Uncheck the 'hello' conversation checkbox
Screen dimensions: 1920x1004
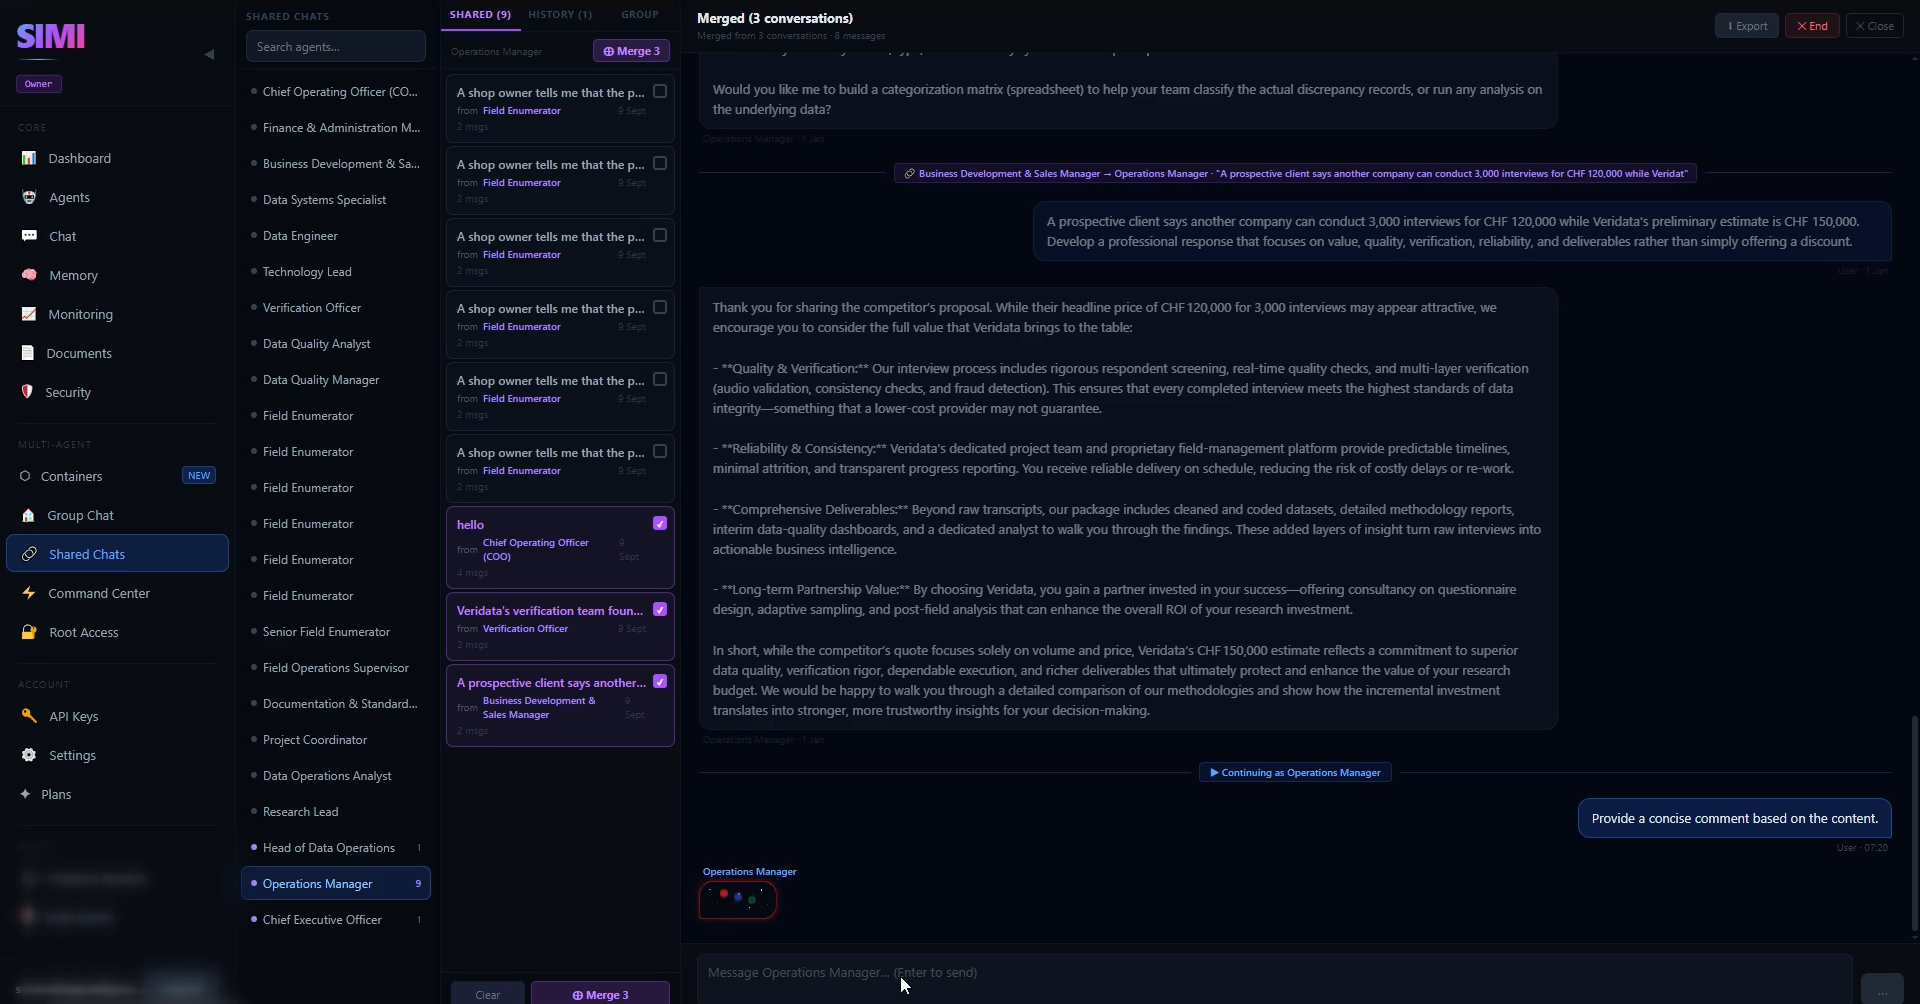pos(660,523)
